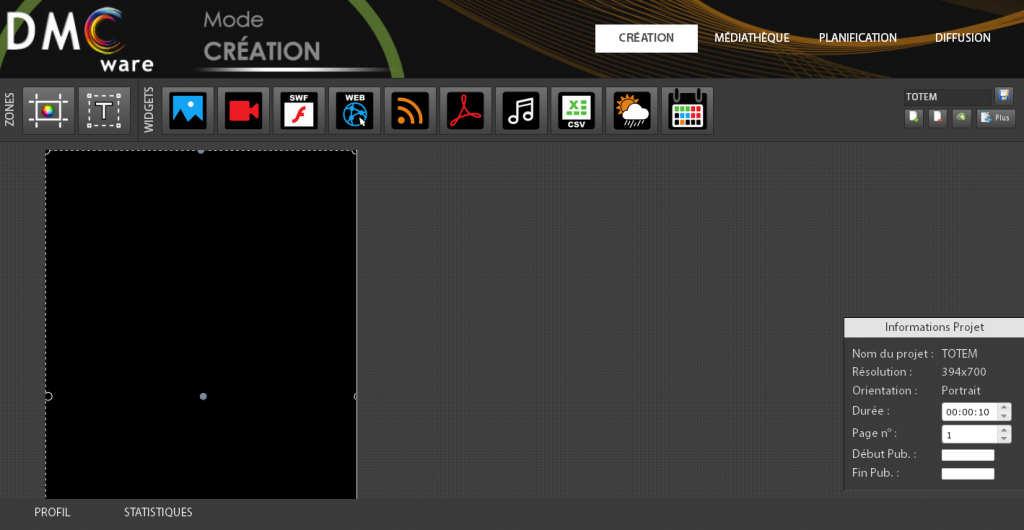The image size is (1024, 530).
Task: Click the DMC ware logo
Action: pyautogui.click(x=78, y=39)
